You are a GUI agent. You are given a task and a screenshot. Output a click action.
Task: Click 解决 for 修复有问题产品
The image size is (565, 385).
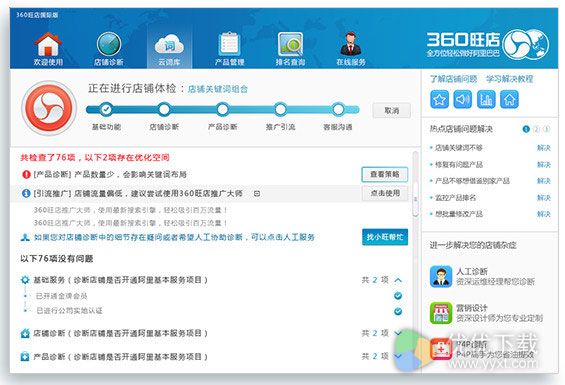[544, 165]
